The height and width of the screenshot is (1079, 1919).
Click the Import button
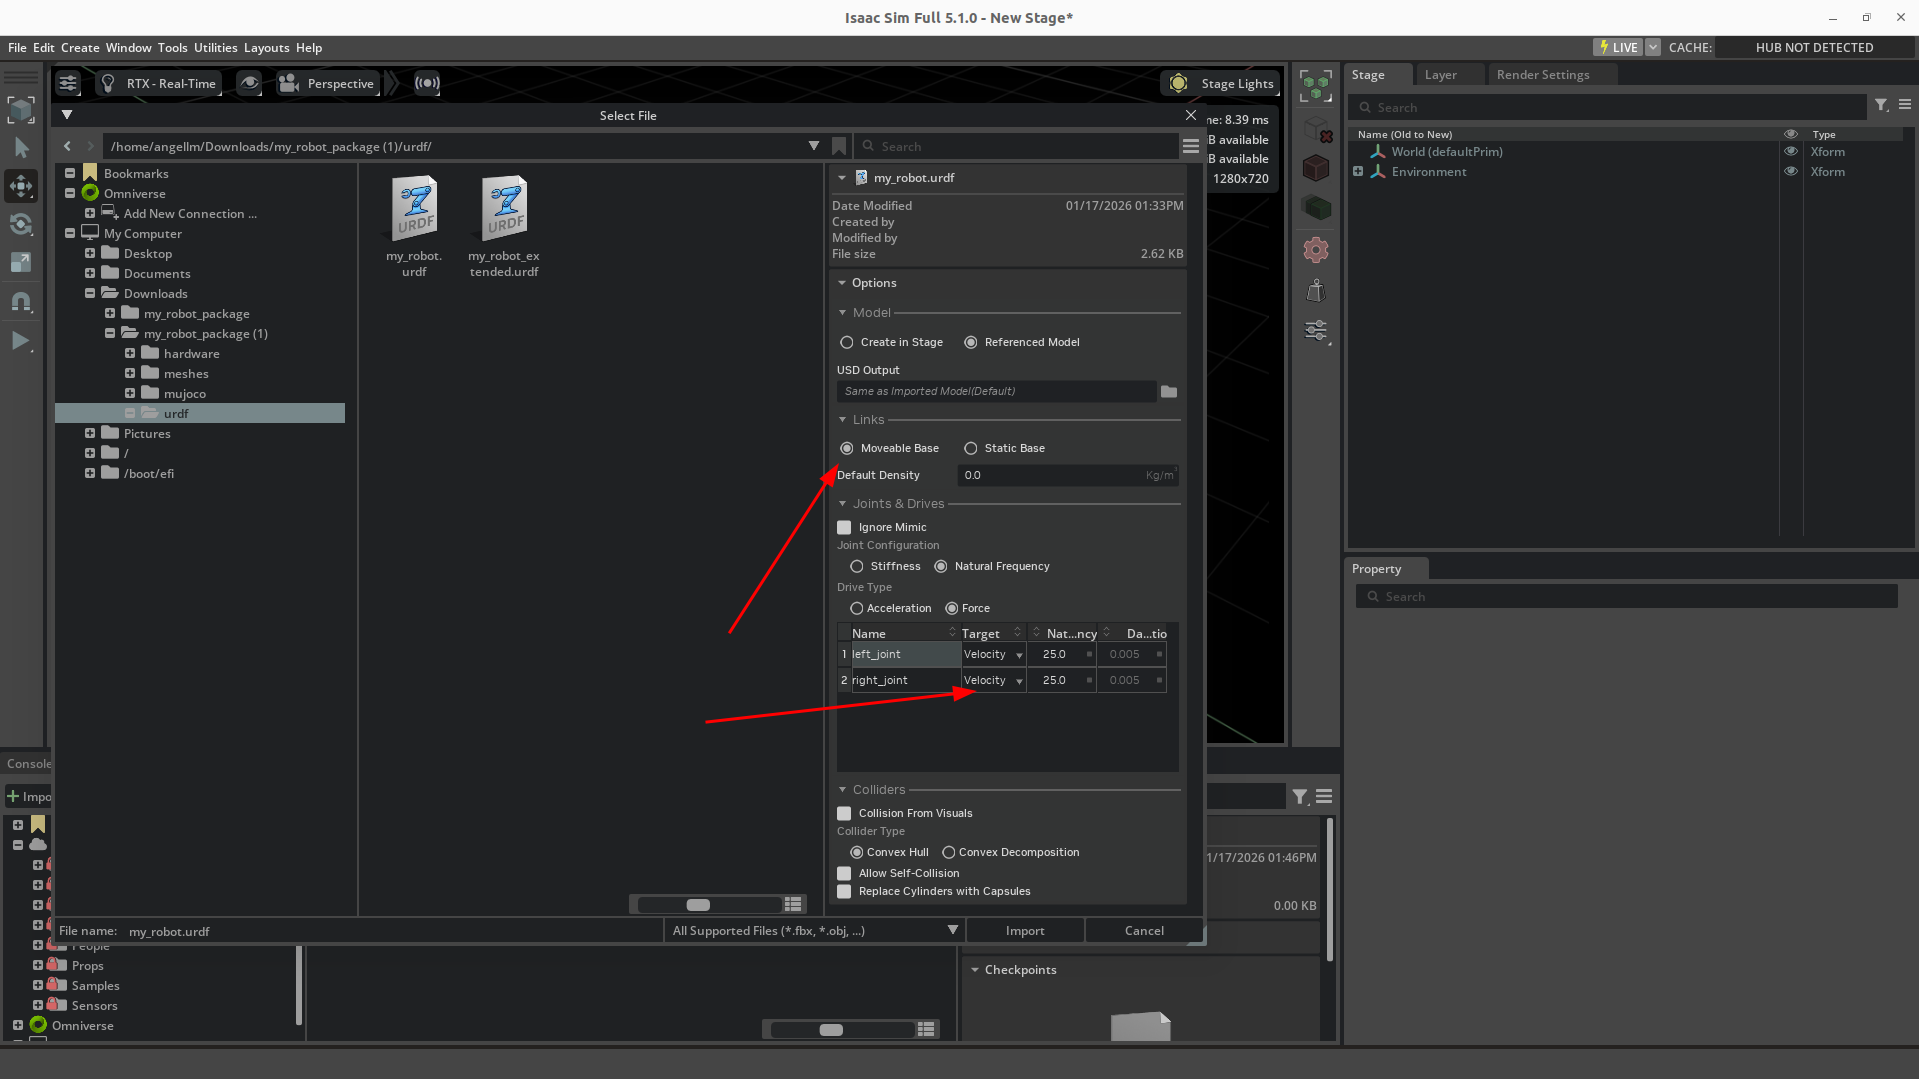point(1024,930)
